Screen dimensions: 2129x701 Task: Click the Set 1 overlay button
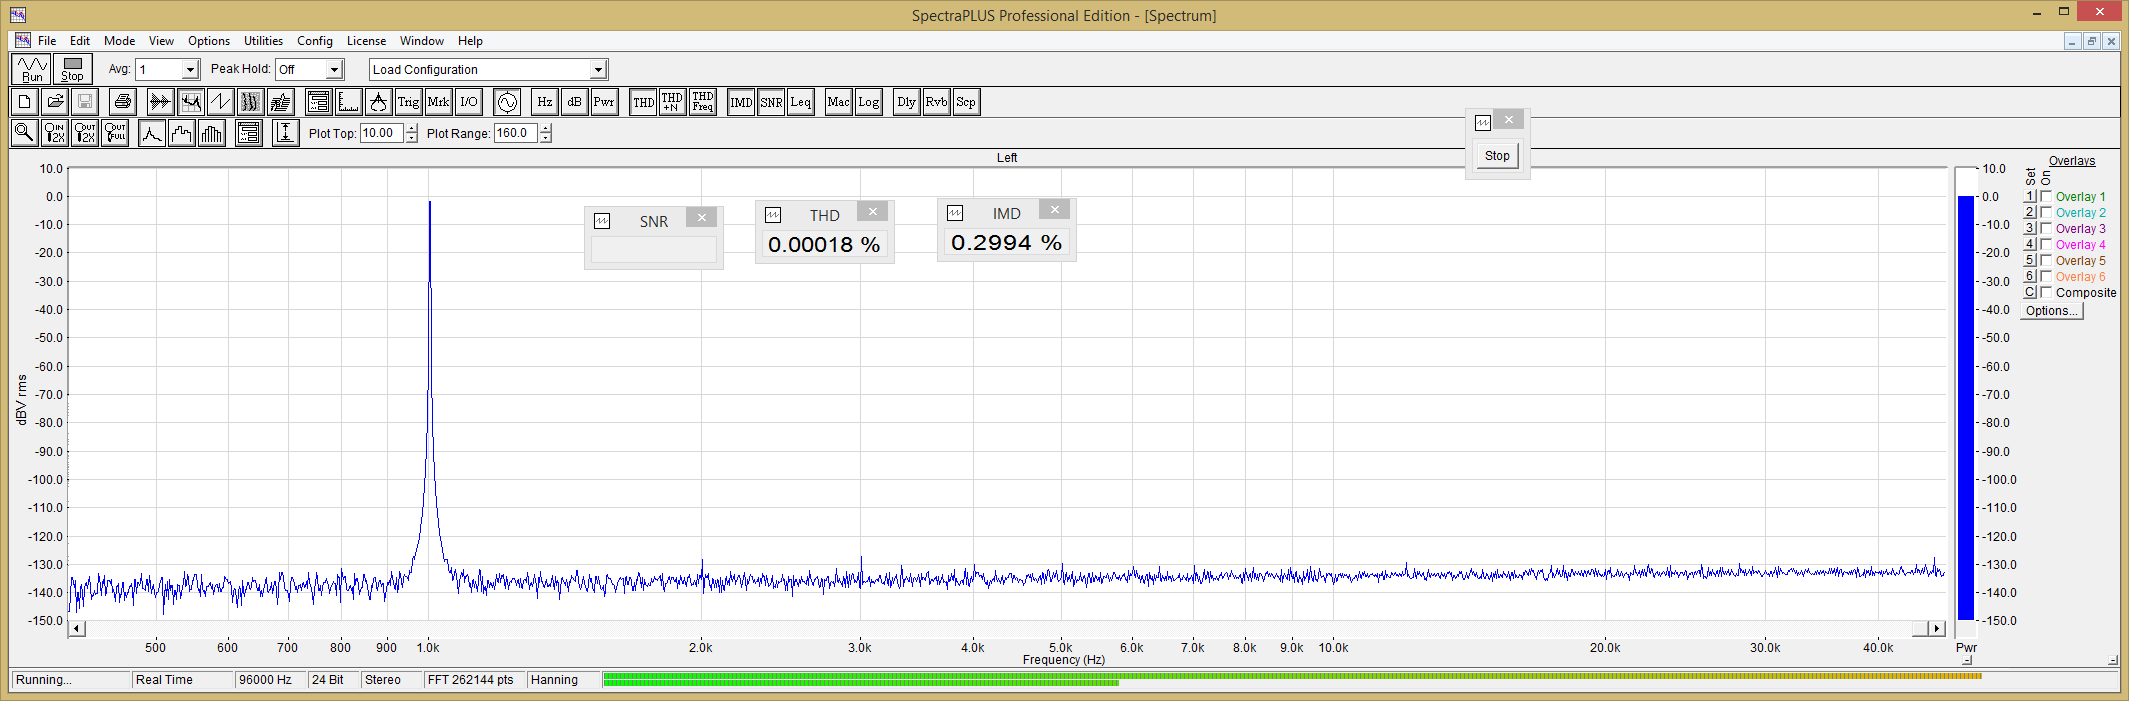[x=2030, y=197]
